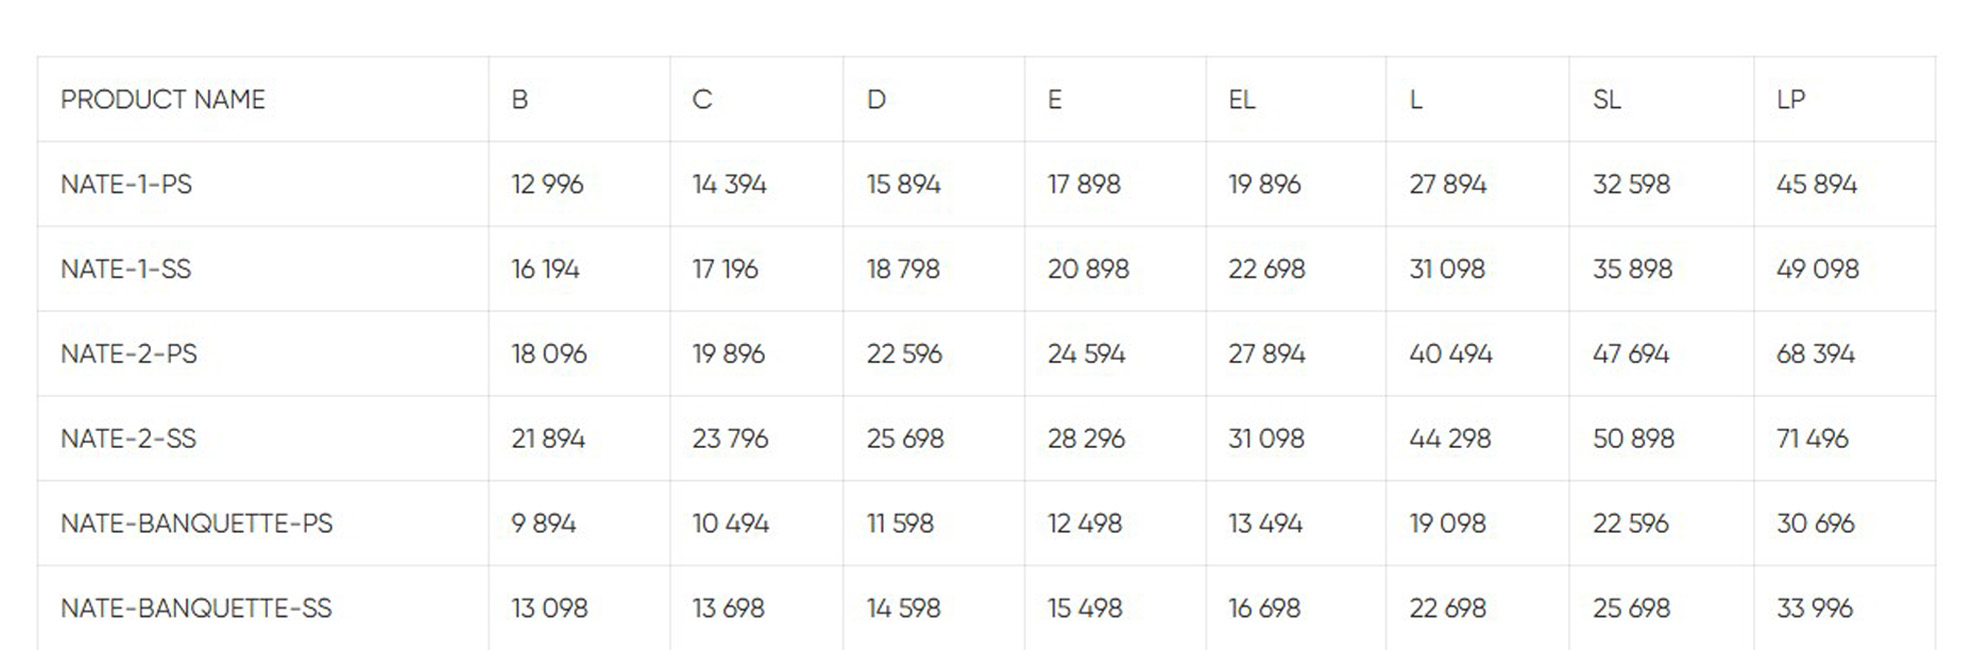The width and height of the screenshot is (1976, 650).
Task: Select NATE-2-PS price in column L
Action: pyautogui.click(x=1450, y=354)
